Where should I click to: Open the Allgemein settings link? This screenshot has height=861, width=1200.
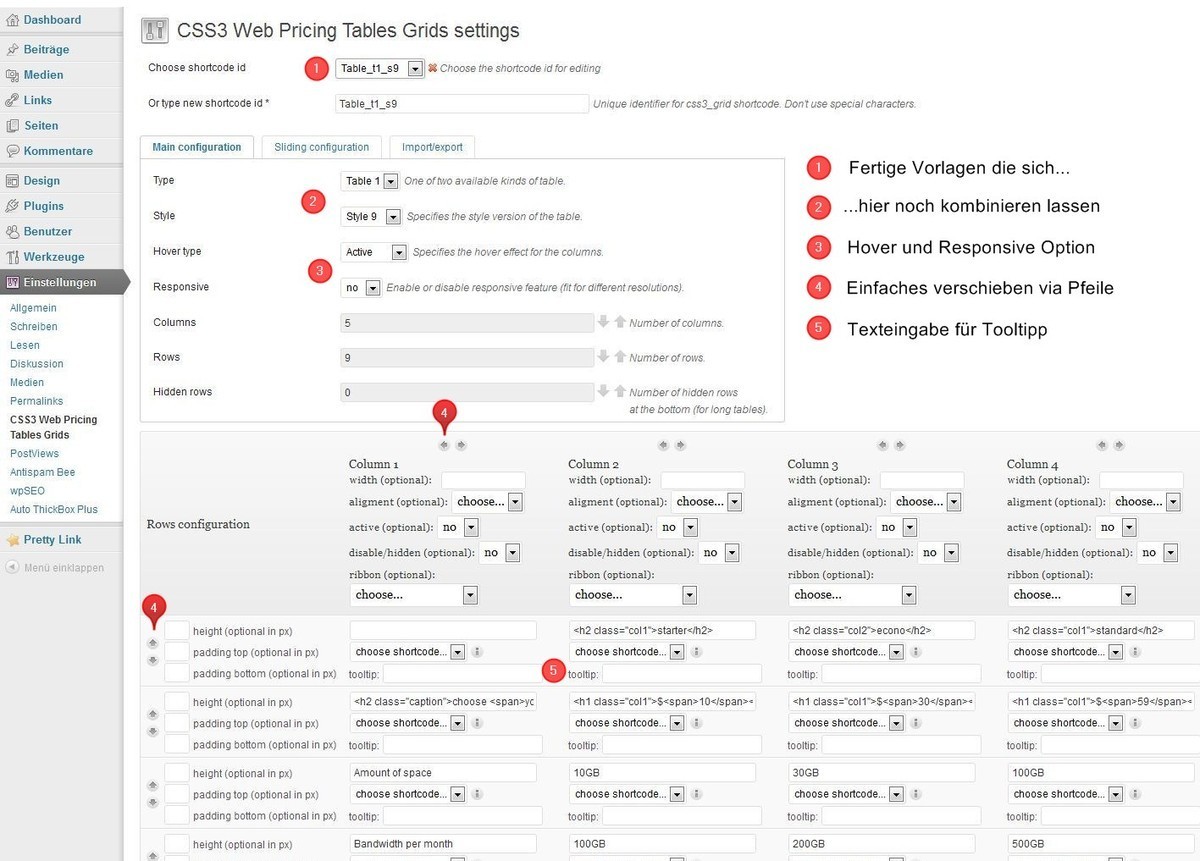click(33, 308)
